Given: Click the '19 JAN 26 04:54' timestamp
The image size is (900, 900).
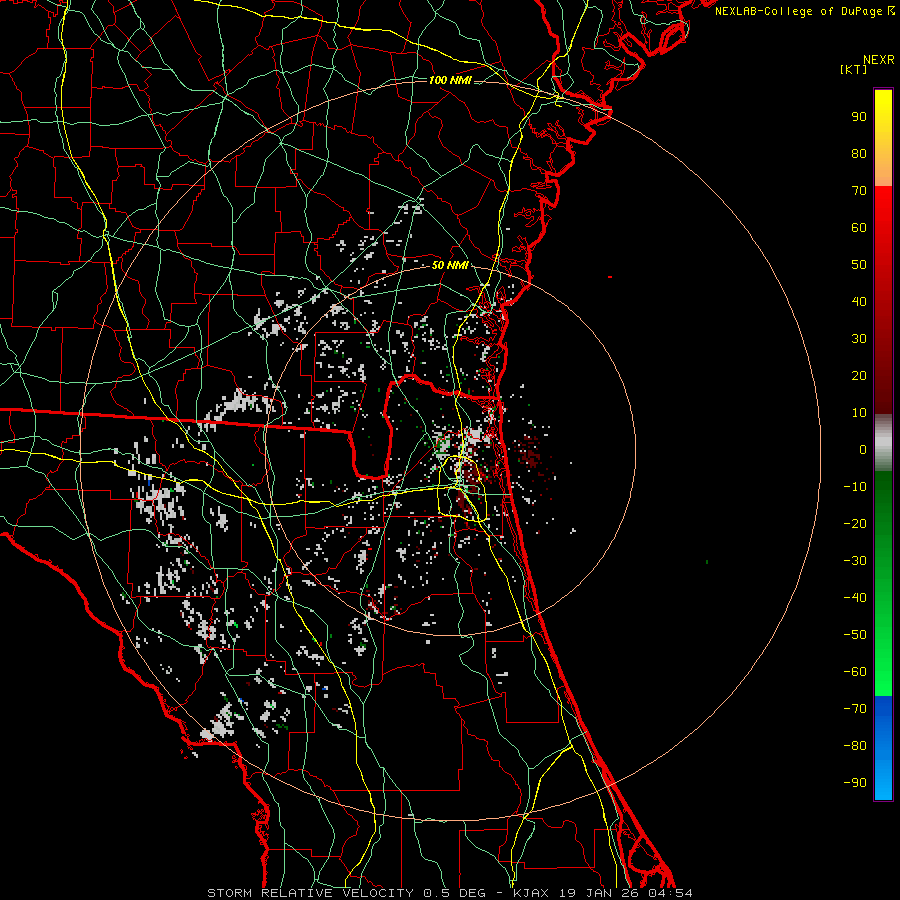Looking at the screenshot, I should tap(625, 893).
